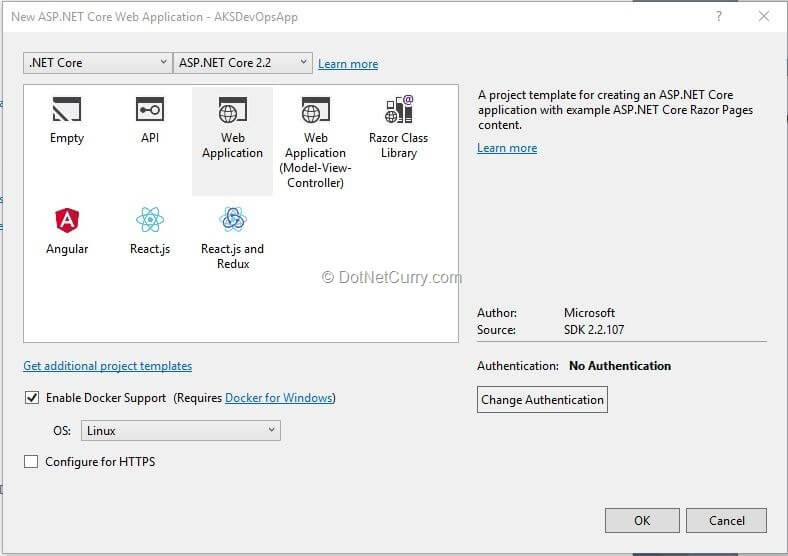Viewport: 788px width, 556px height.
Task: Click the help question mark icon
Action: [719, 16]
